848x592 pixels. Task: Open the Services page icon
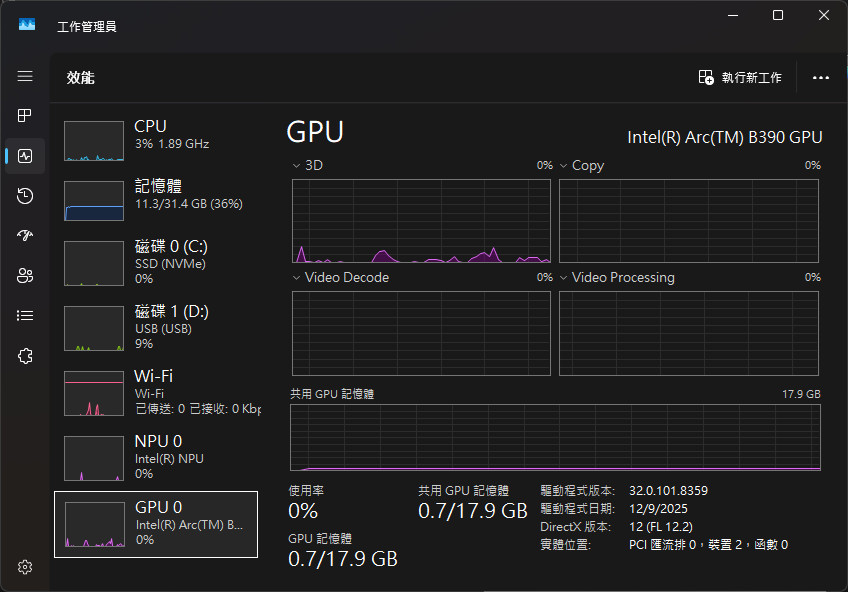25,356
